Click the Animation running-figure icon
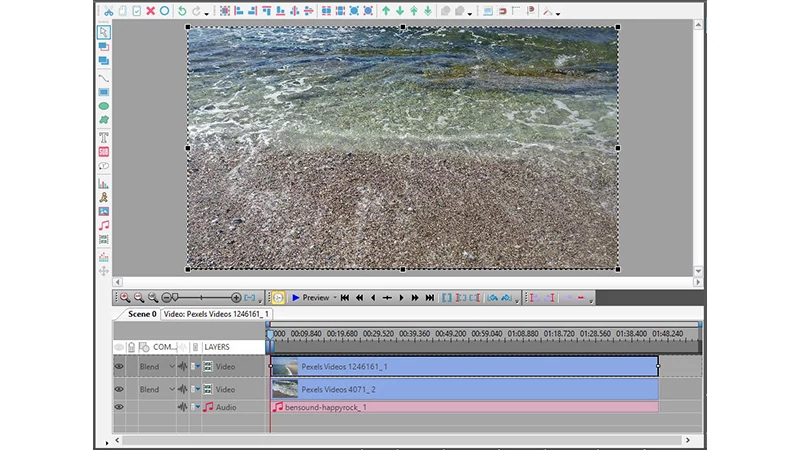Viewport: 800px width, 450px height. point(104,197)
